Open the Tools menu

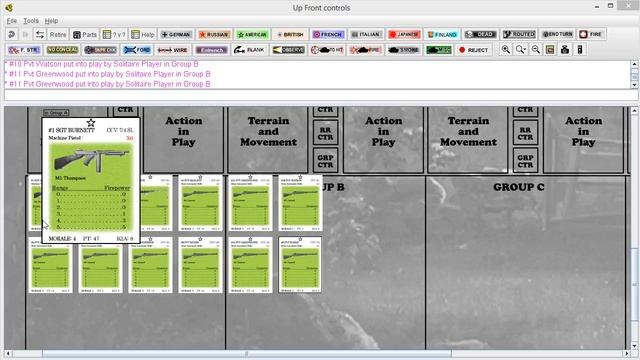[x=31, y=21]
